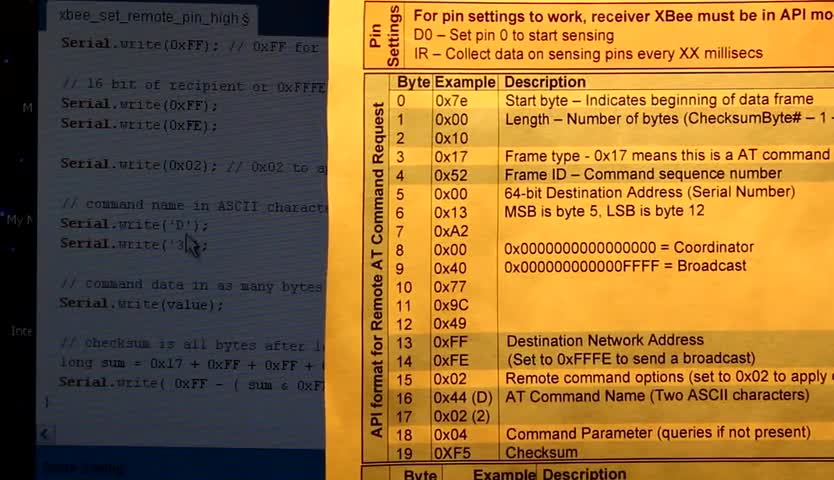Click the 0x9C example value
This screenshot has width=834, height=480.
451,305
